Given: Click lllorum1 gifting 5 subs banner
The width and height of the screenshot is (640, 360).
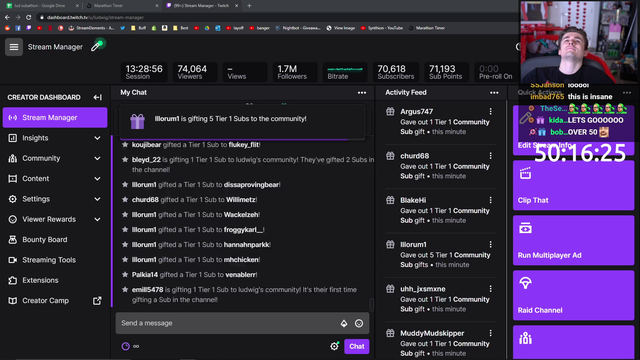Looking at the screenshot, I should coord(242,122).
